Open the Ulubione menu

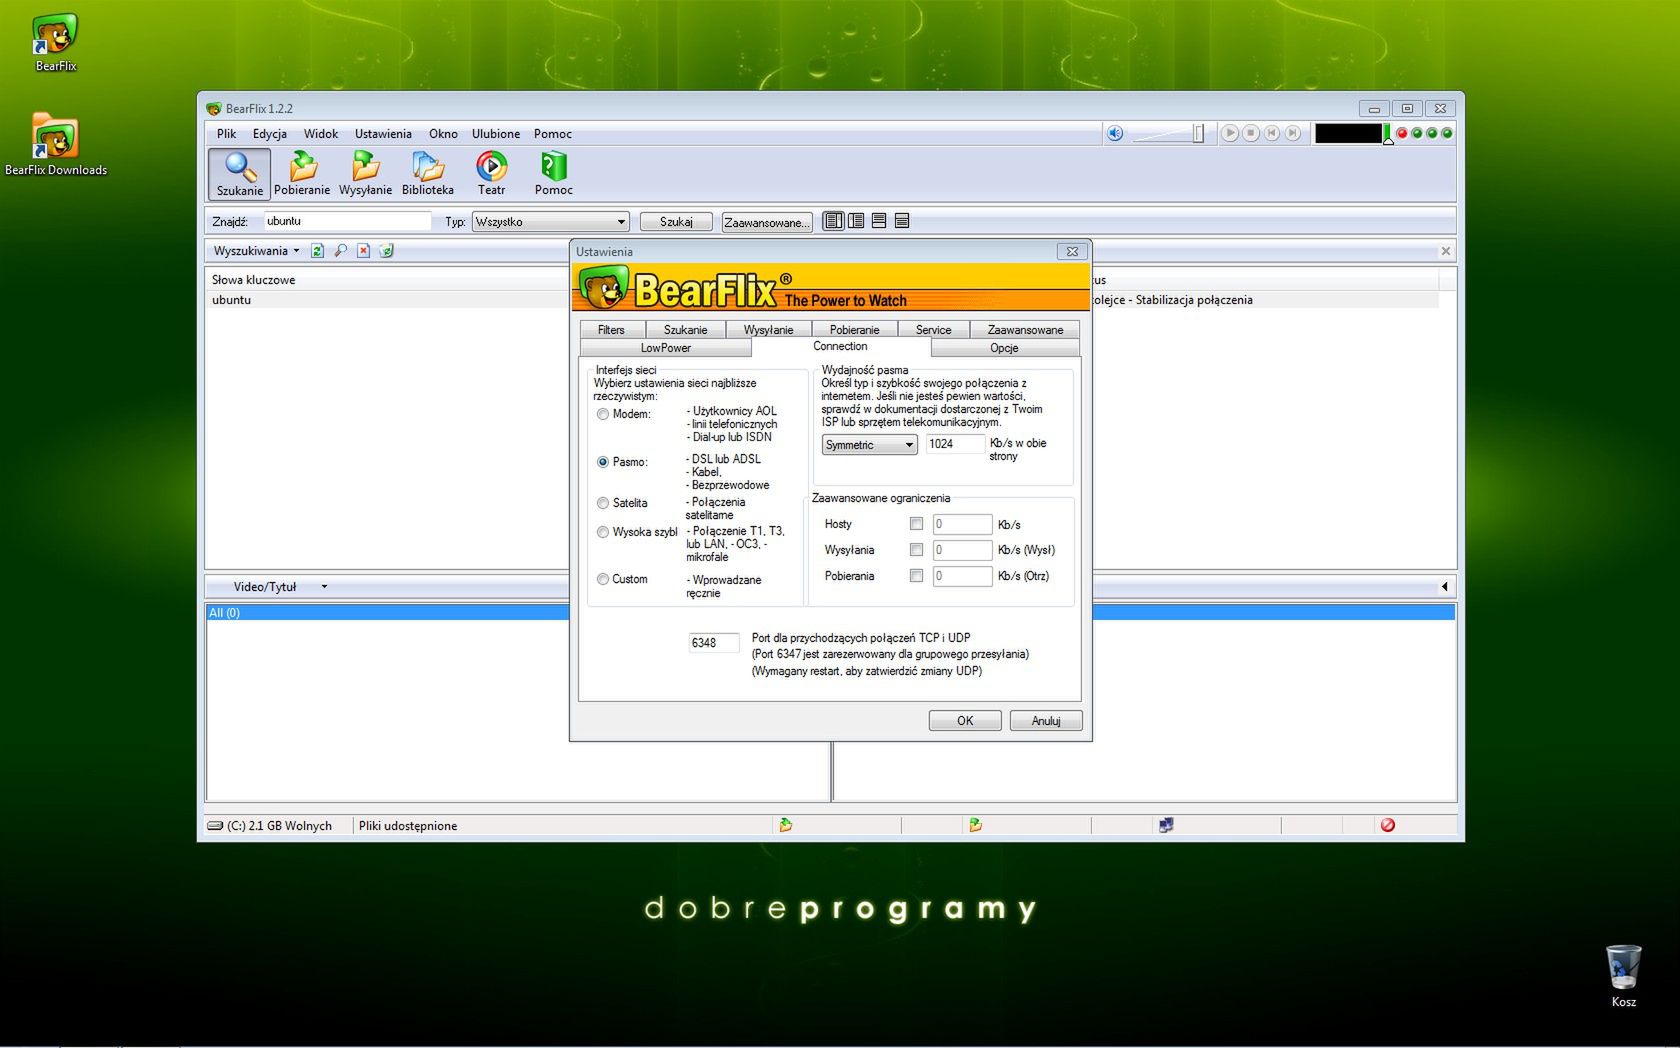(x=496, y=134)
